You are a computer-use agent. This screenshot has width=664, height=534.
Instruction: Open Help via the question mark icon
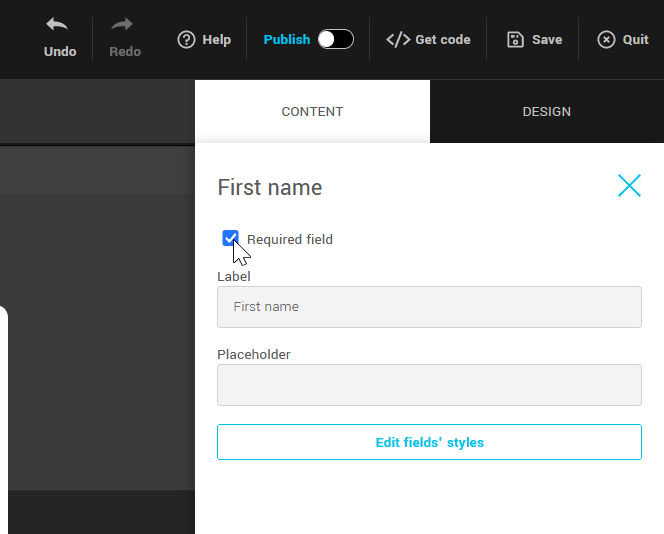[x=186, y=40]
